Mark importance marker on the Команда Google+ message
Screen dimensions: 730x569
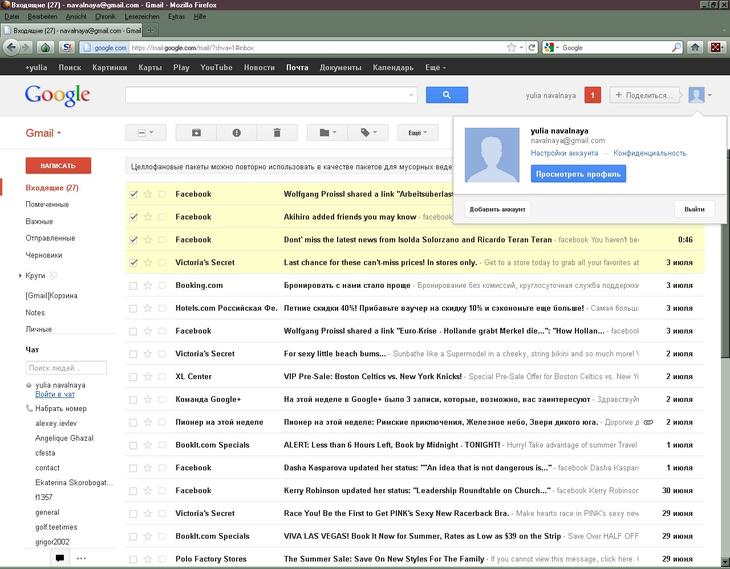click(162, 400)
